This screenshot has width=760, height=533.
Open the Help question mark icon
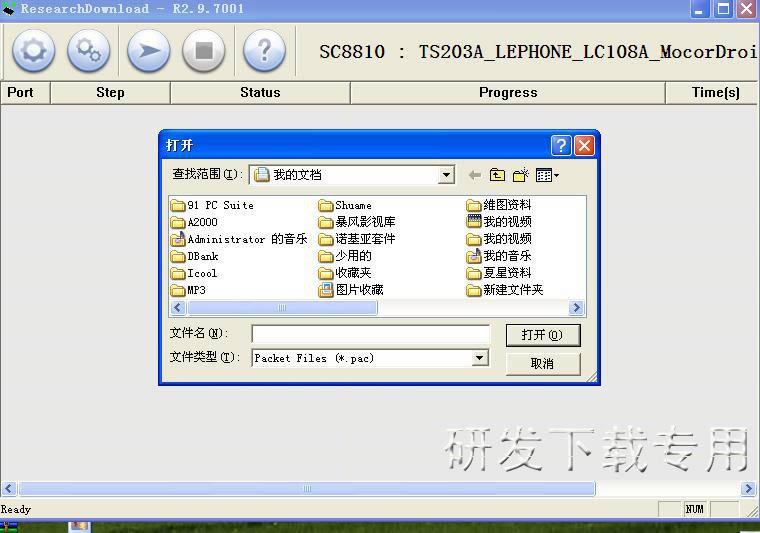click(x=264, y=50)
